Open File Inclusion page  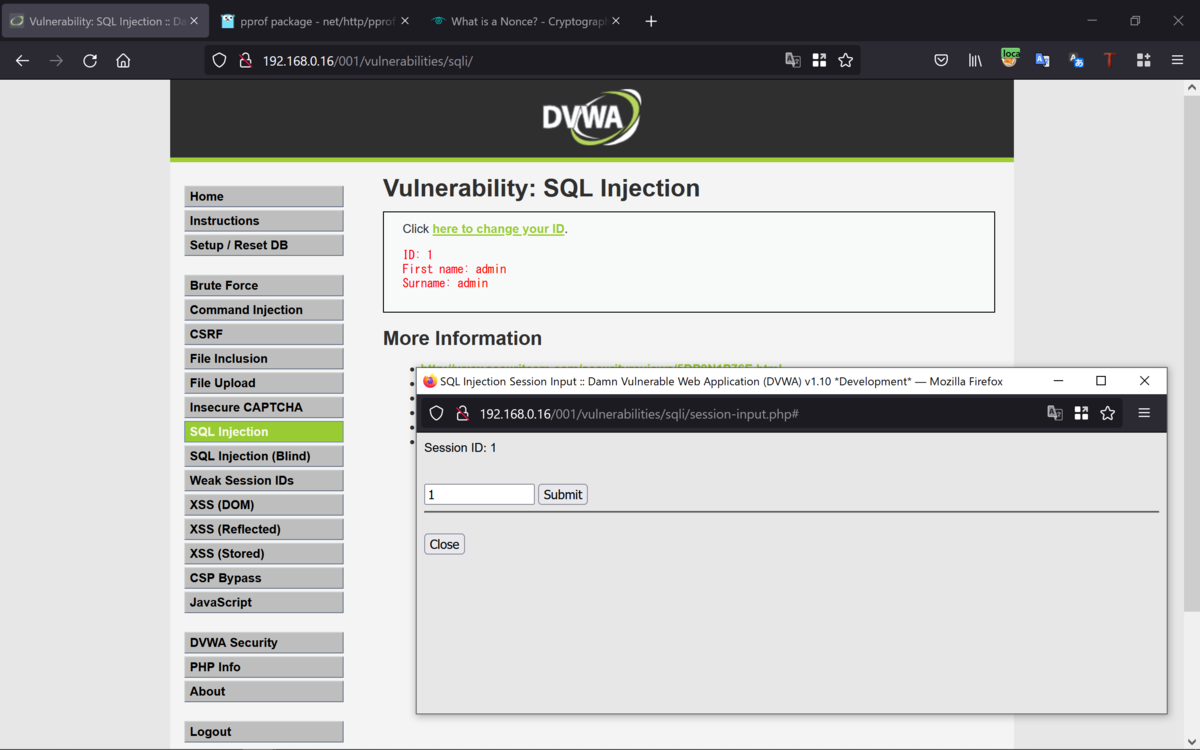pyautogui.click(x=264, y=359)
